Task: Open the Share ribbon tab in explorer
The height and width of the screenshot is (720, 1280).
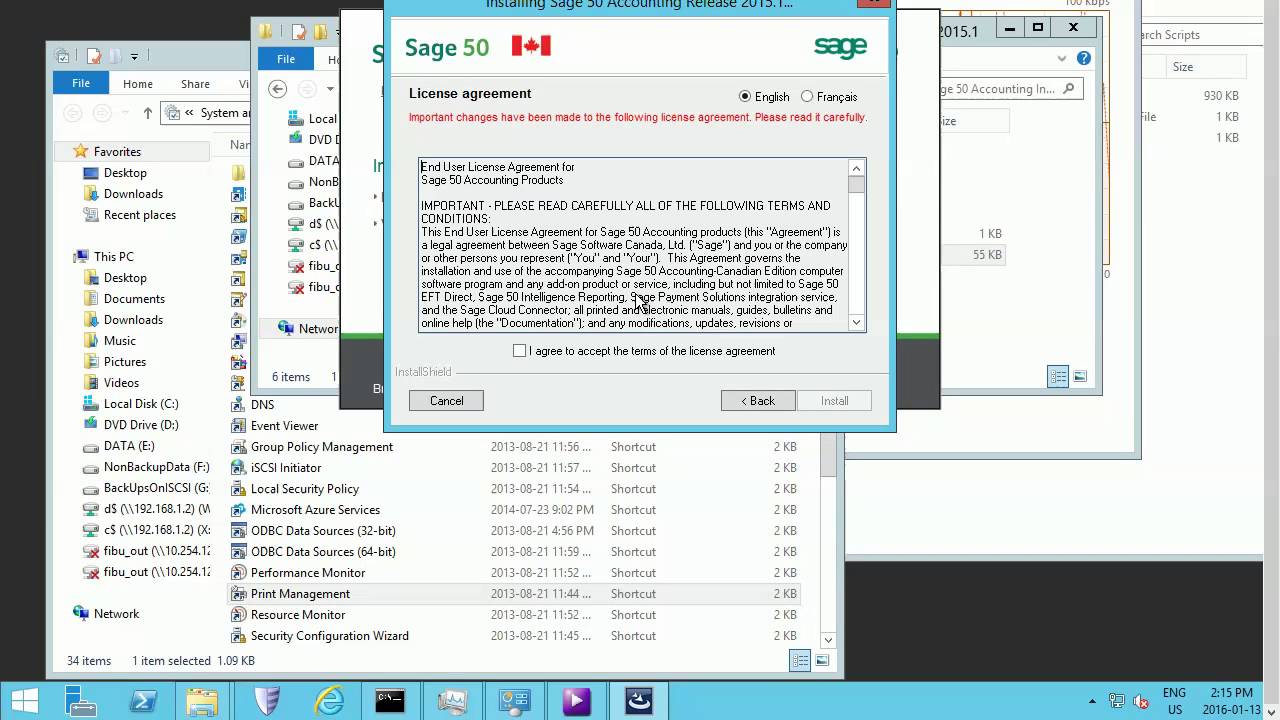Action: click(195, 84)
